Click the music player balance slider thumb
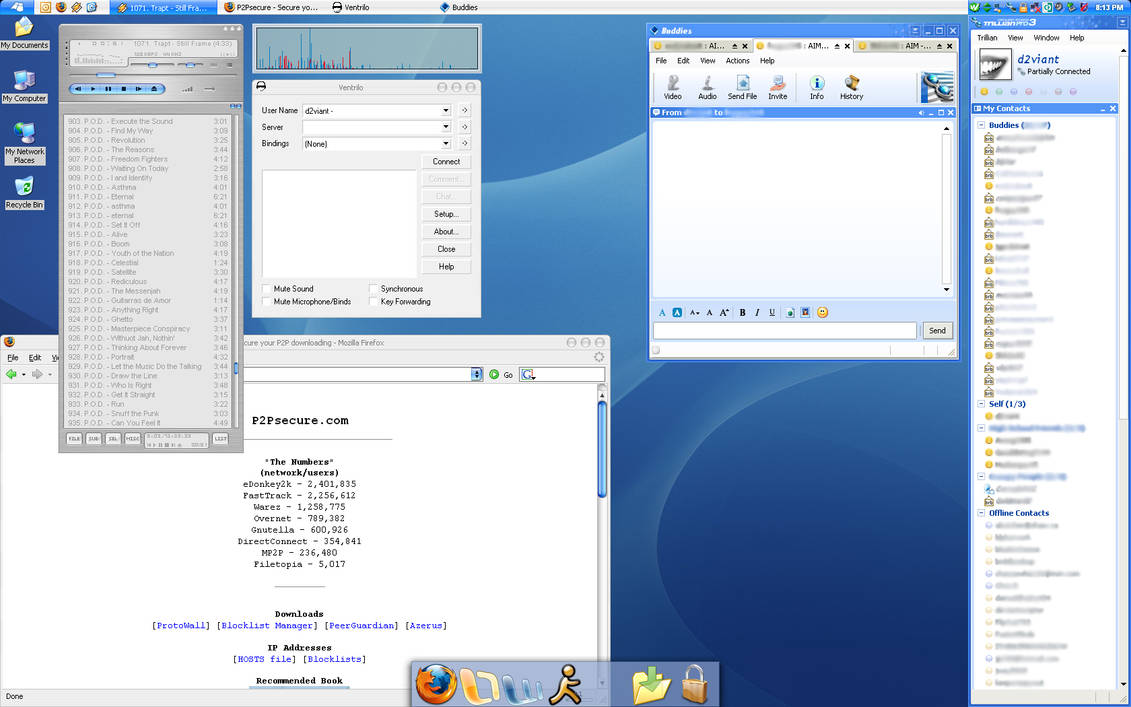The height and width of the screenshot is (707, 1131). [190, 64]
